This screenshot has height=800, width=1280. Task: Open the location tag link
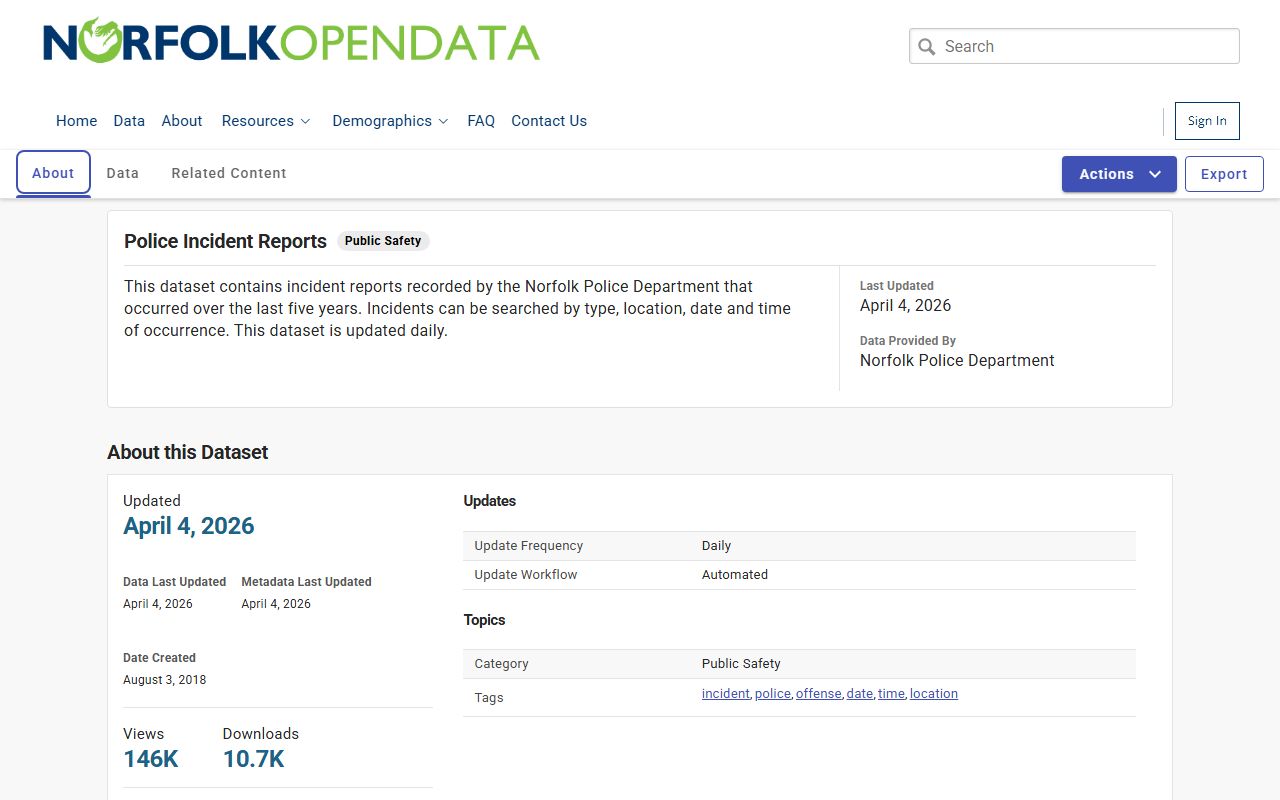coord(934,694)
